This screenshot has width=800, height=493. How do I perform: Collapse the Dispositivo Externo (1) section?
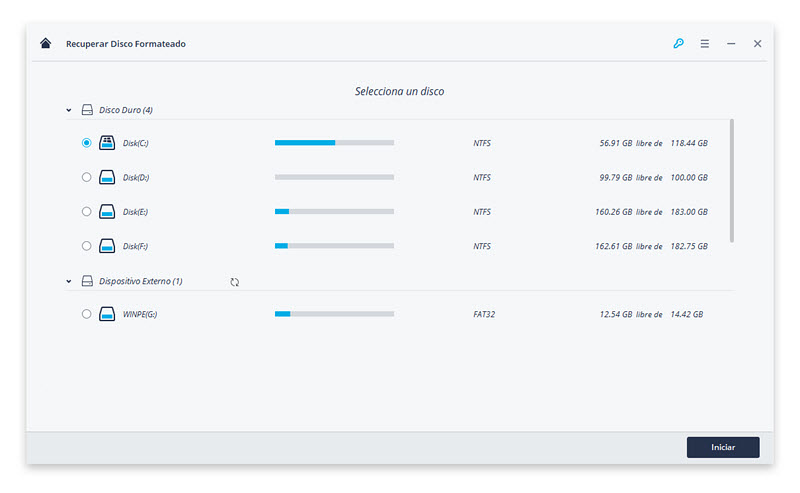(x=68, y=281)
